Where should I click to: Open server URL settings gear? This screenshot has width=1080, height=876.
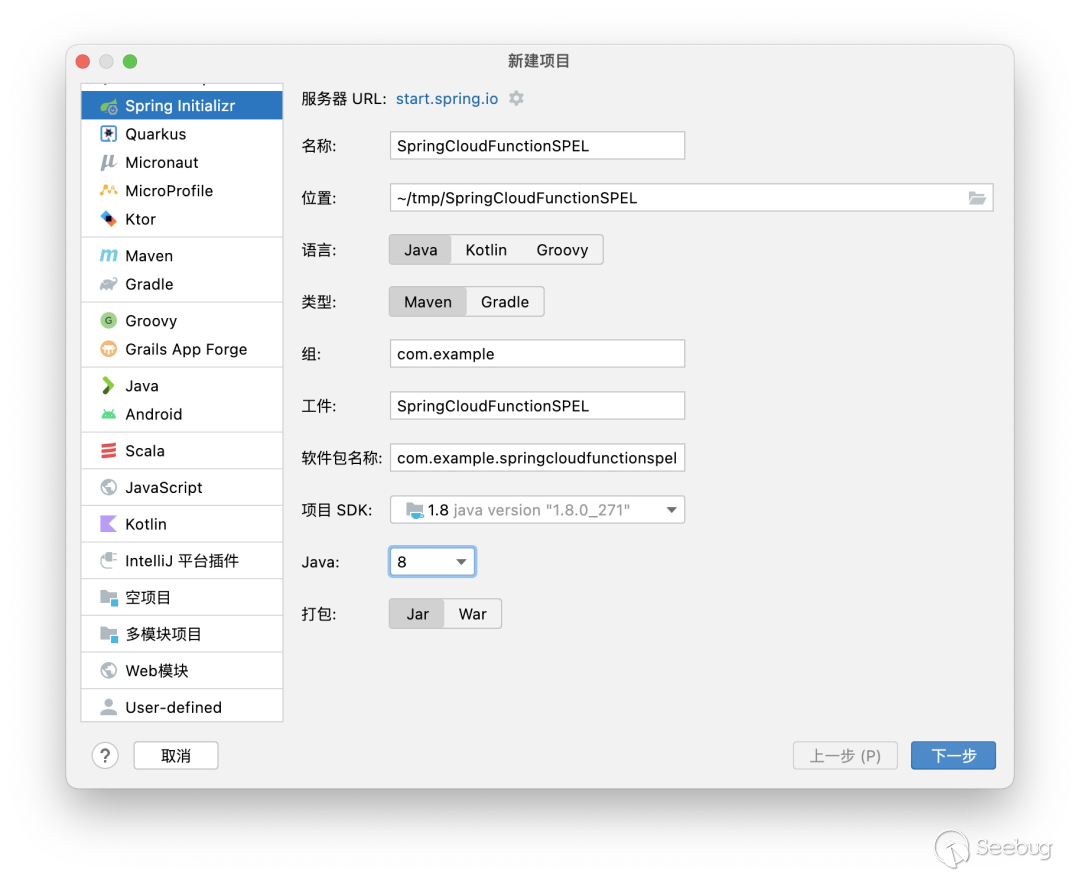[x=516, y=98]
